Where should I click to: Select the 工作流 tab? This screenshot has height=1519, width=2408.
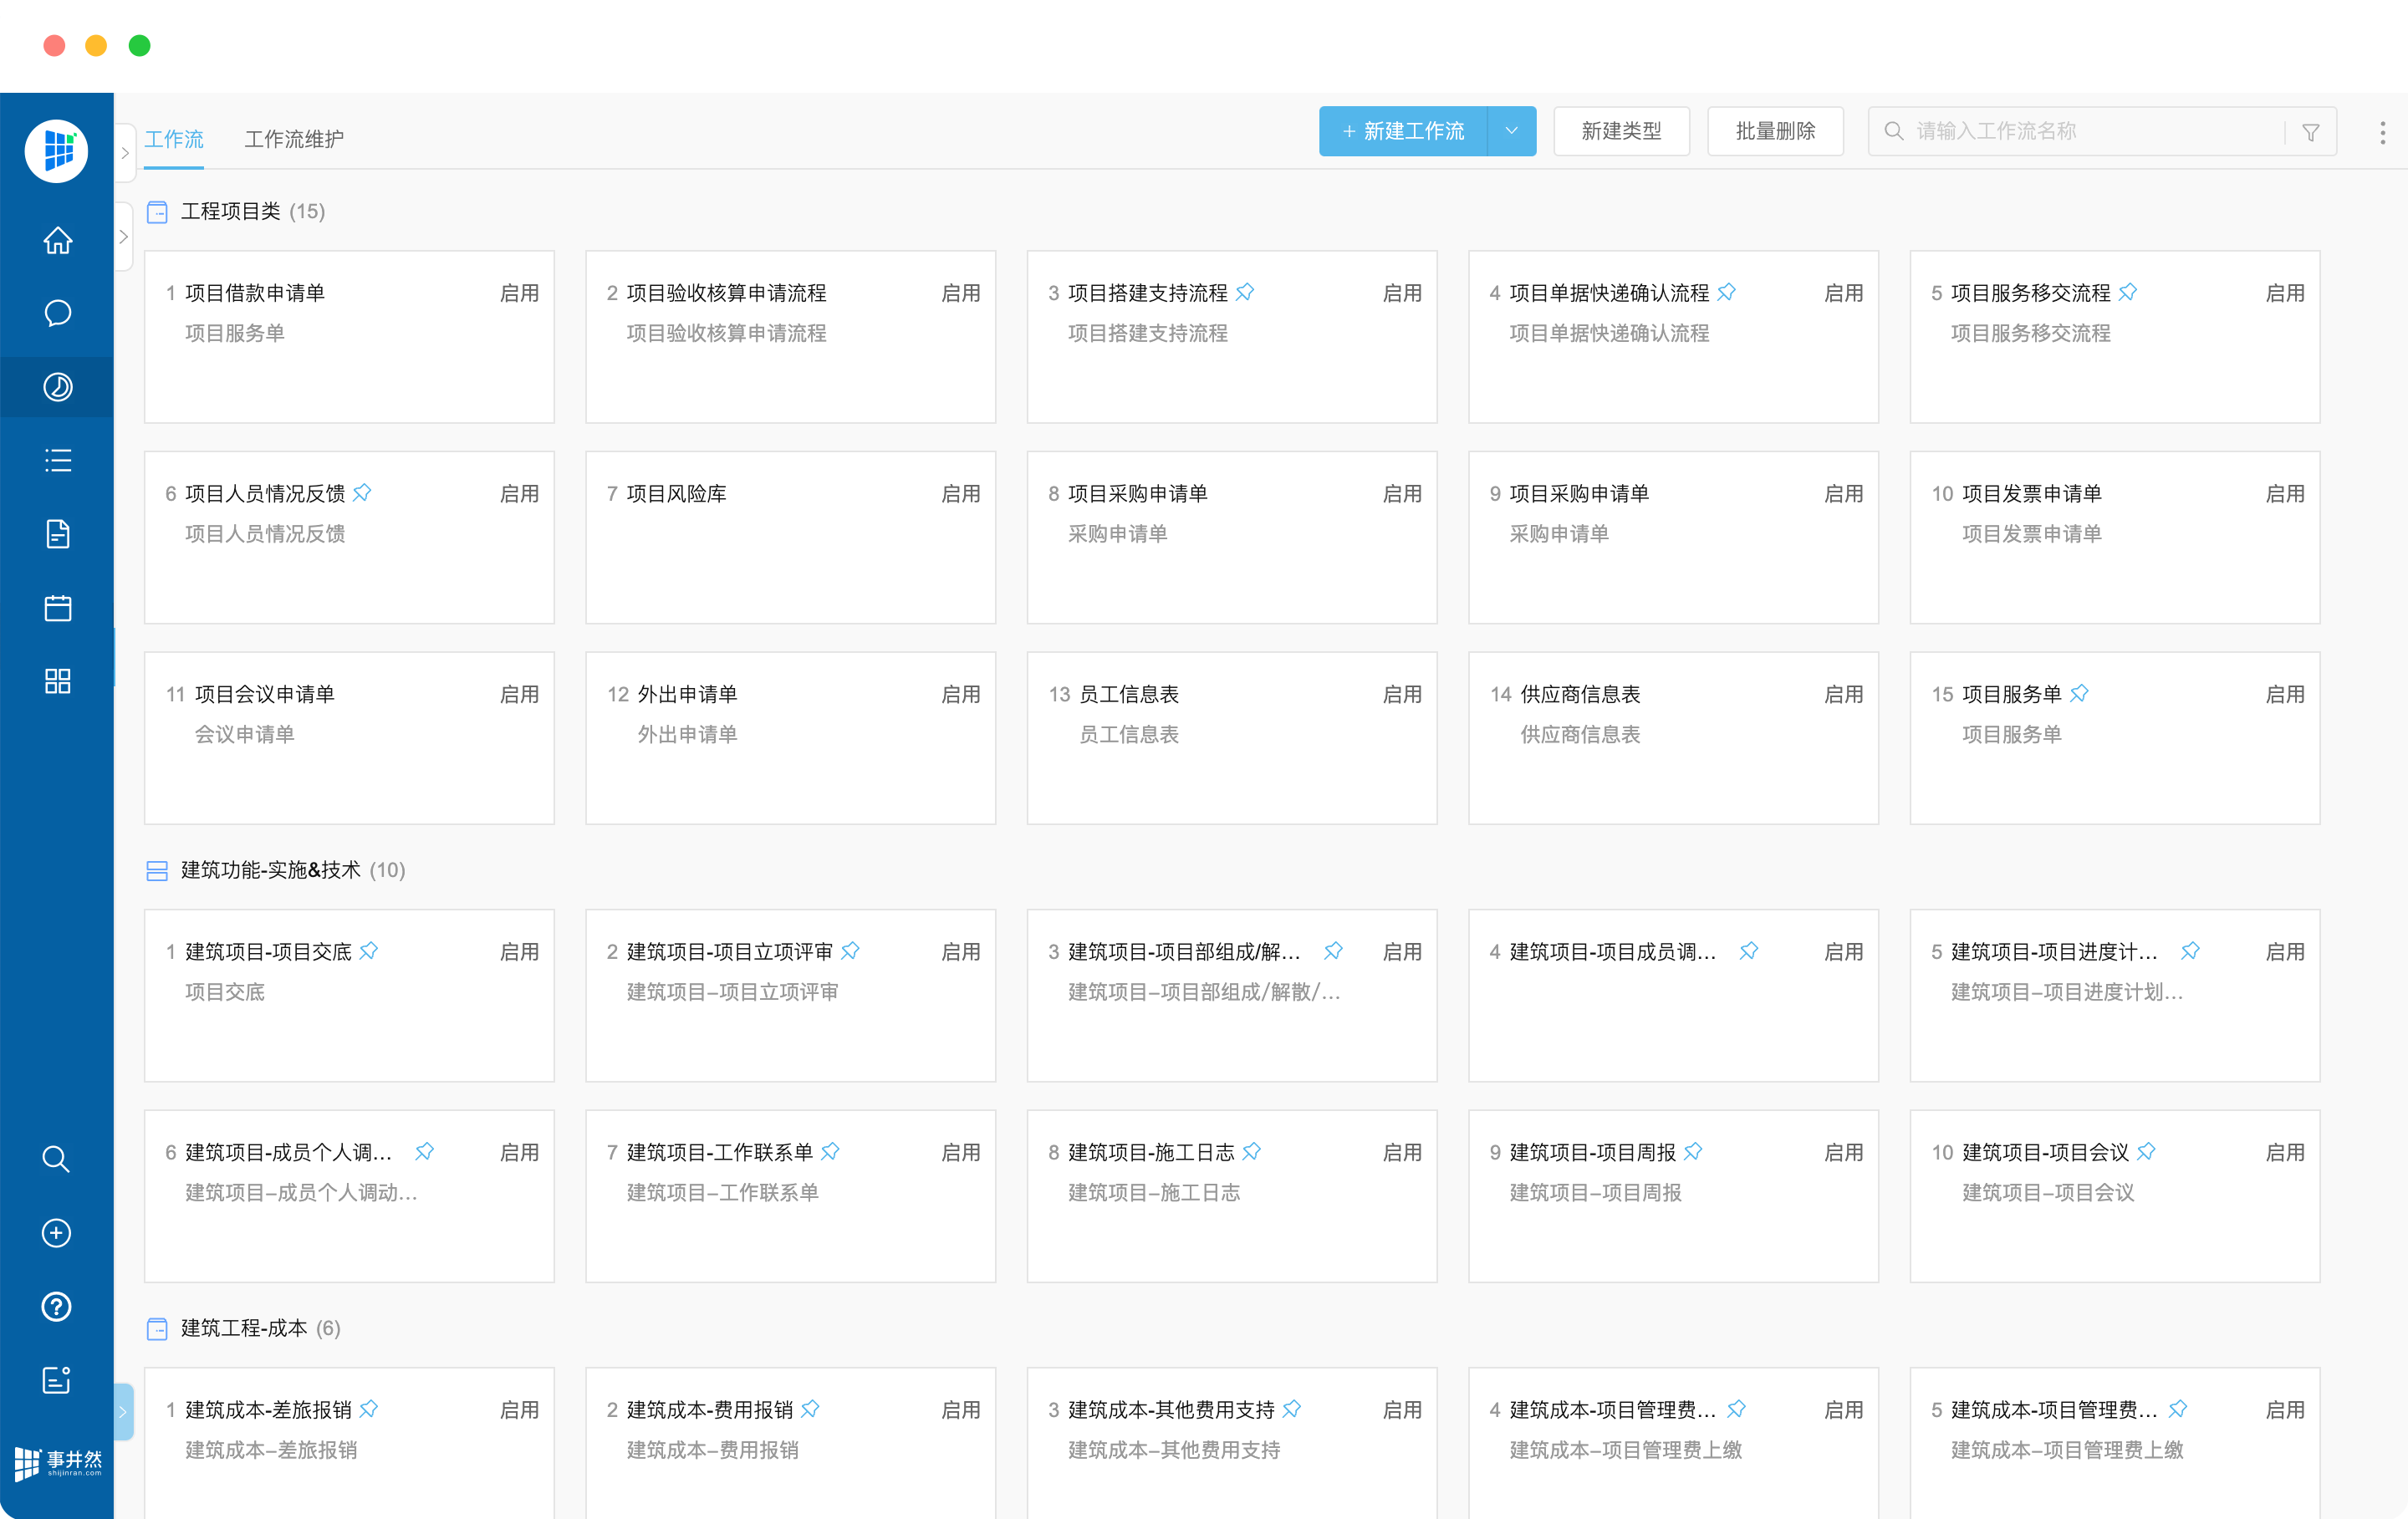pyautogui.click(x=174, y=139)
